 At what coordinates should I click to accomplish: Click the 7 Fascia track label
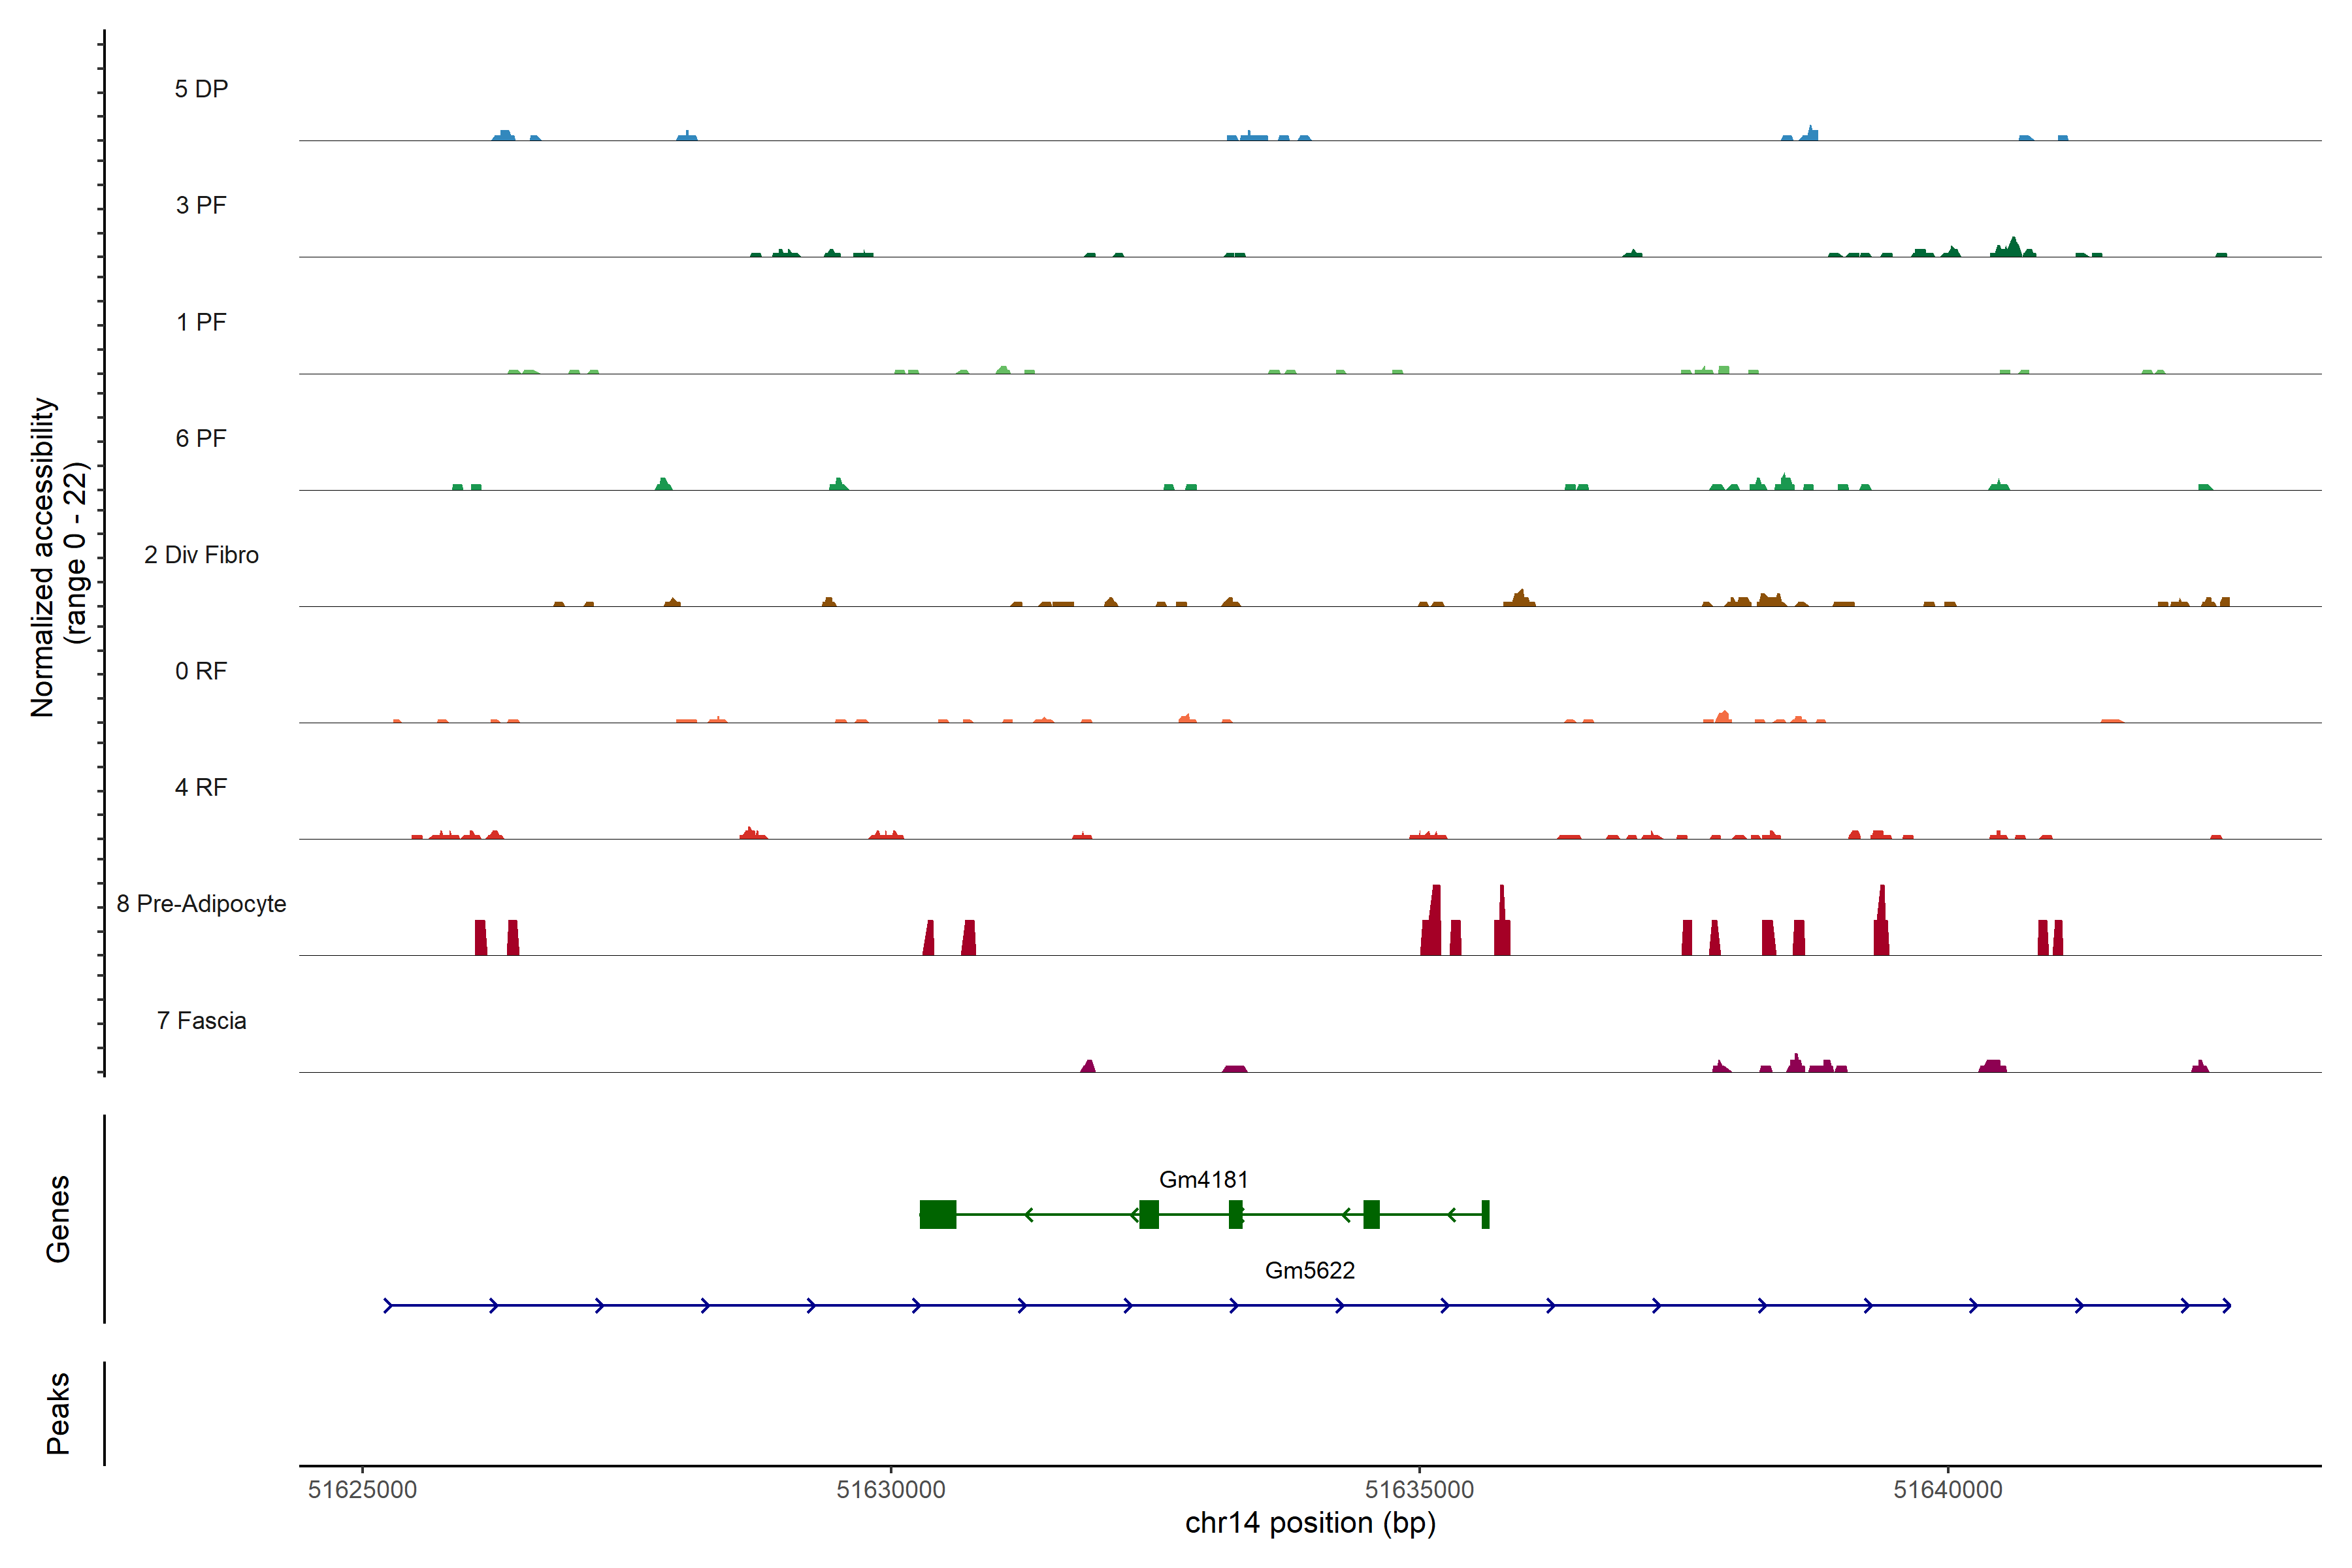pos(201,1021)
